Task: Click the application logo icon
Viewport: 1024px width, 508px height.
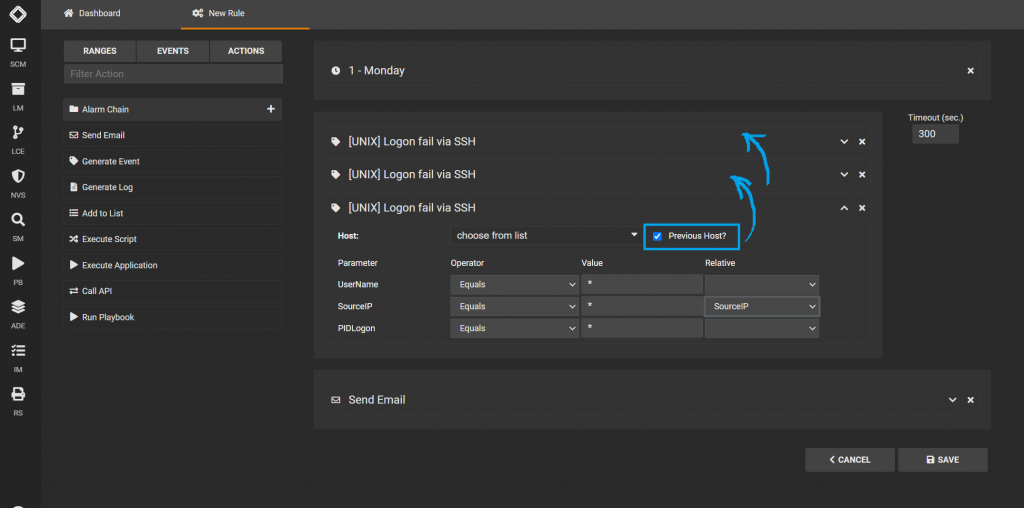Action: [x=18, y=13]
